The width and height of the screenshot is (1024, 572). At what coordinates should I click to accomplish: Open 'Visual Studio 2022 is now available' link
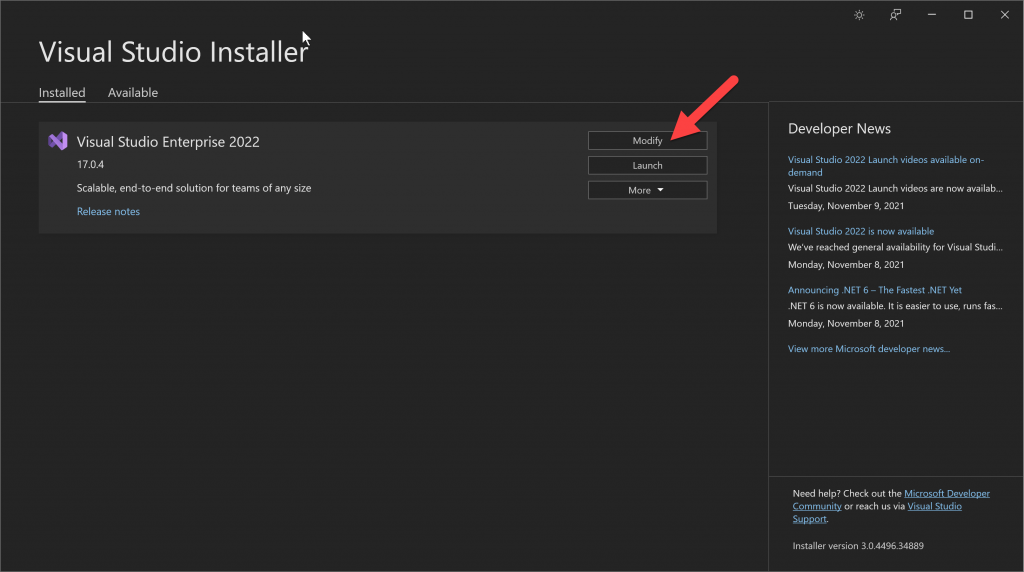point(861,231)
